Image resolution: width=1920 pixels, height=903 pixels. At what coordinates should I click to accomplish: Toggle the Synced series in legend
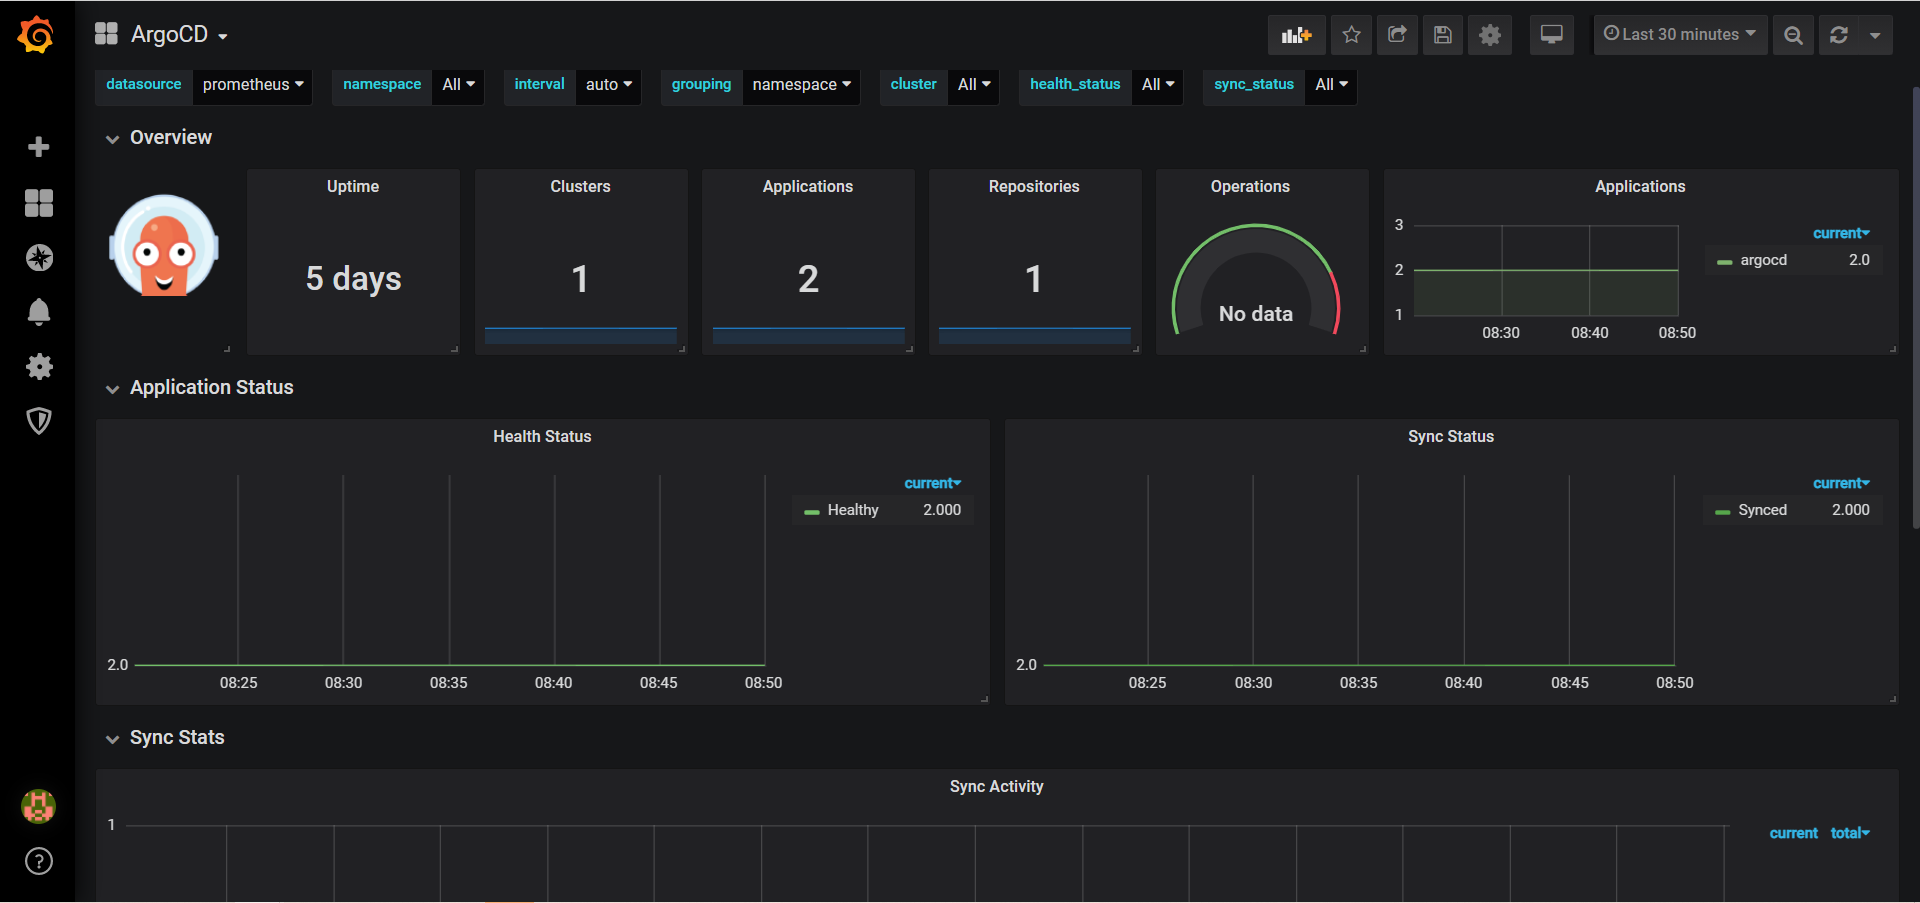click(1762, 510)
